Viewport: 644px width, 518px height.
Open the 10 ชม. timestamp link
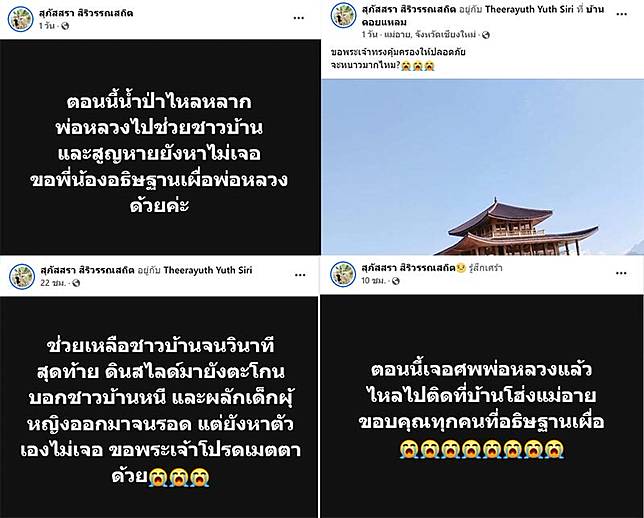373,281
